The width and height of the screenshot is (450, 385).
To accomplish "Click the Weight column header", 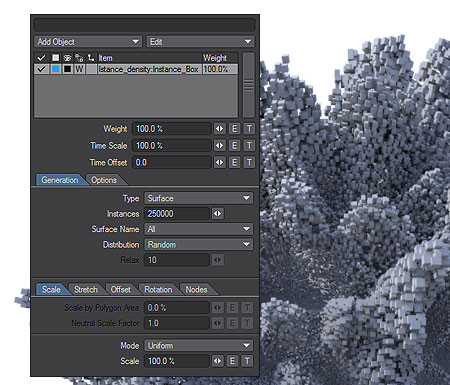I will [x=219, y=58].
